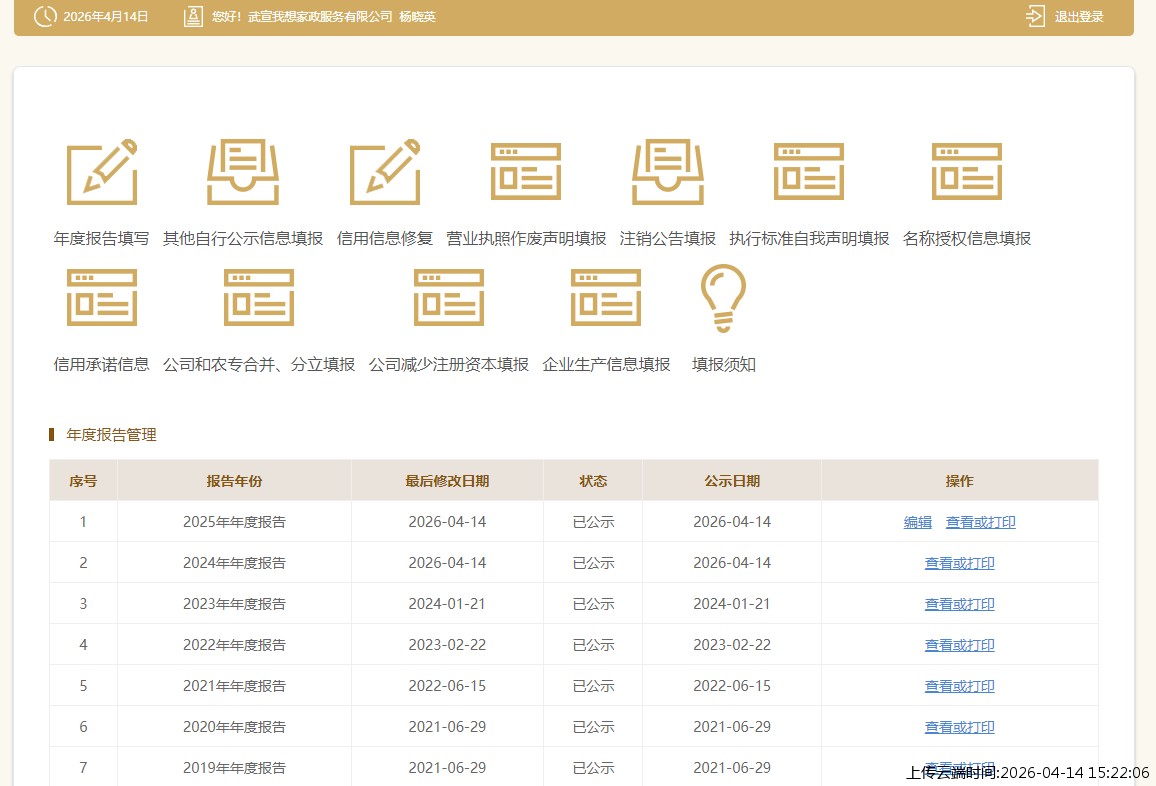1156x786 pixels.
Task: Open 查看或打印 for 2021年度报告
Action: [x=959, y=686]
